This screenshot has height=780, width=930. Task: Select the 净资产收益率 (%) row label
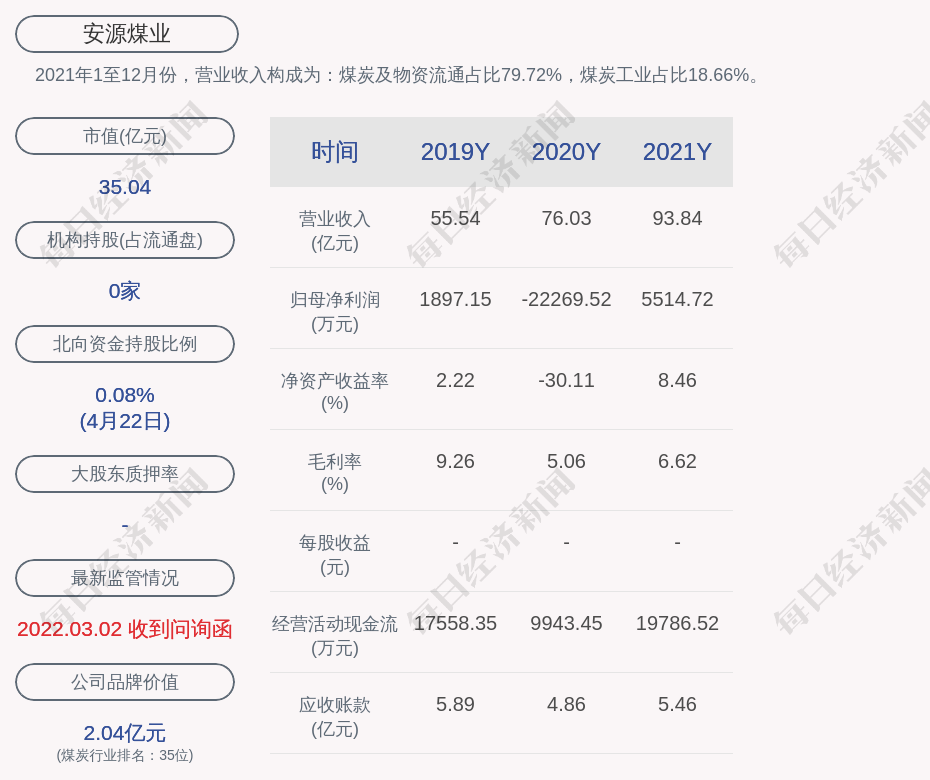(x=335, y=392)
